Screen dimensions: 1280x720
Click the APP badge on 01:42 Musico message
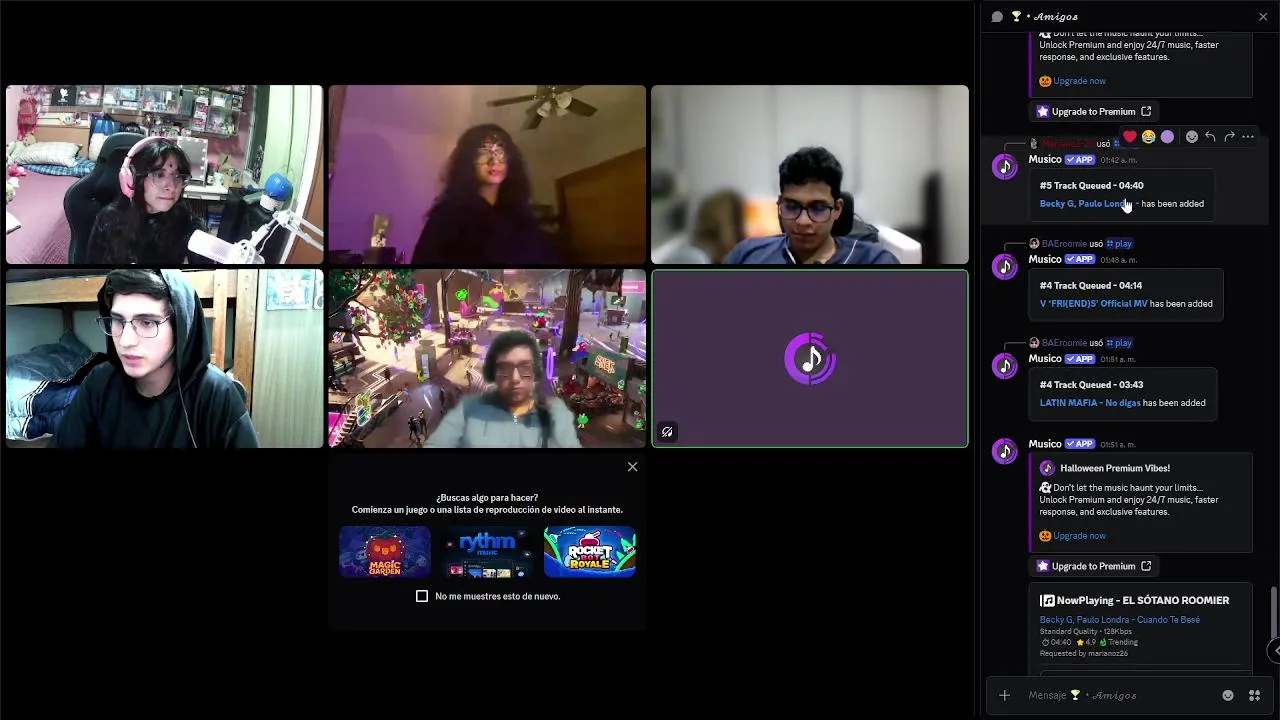pyautogui.click(x=1080, y=160)
